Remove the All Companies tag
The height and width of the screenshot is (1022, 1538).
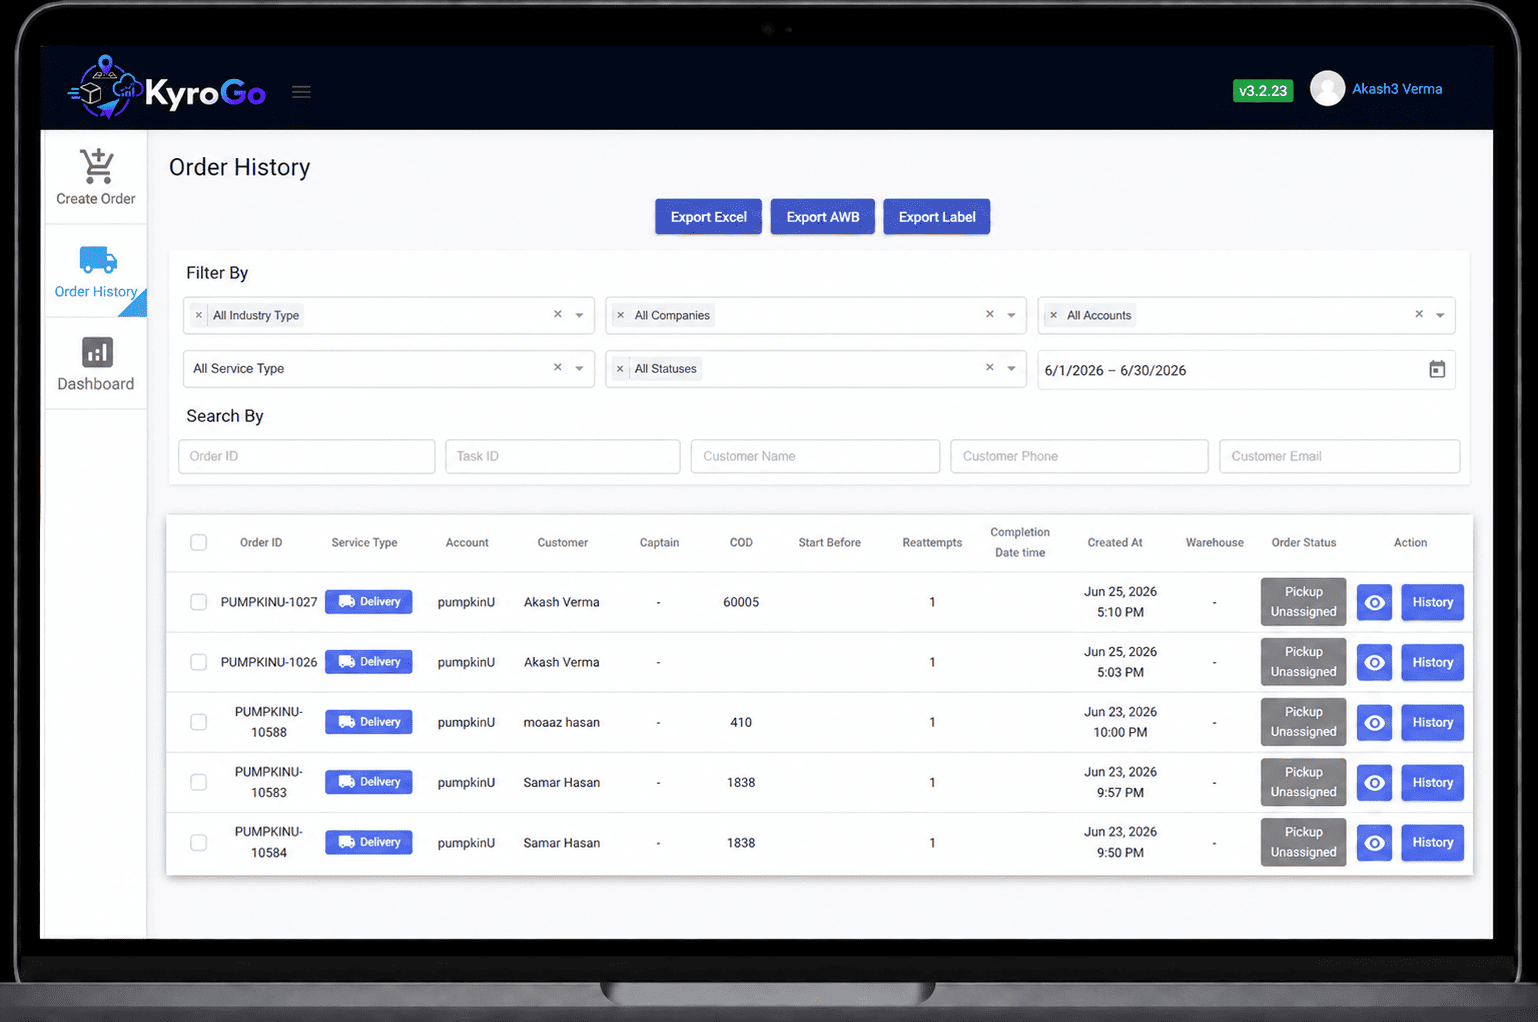620,315
